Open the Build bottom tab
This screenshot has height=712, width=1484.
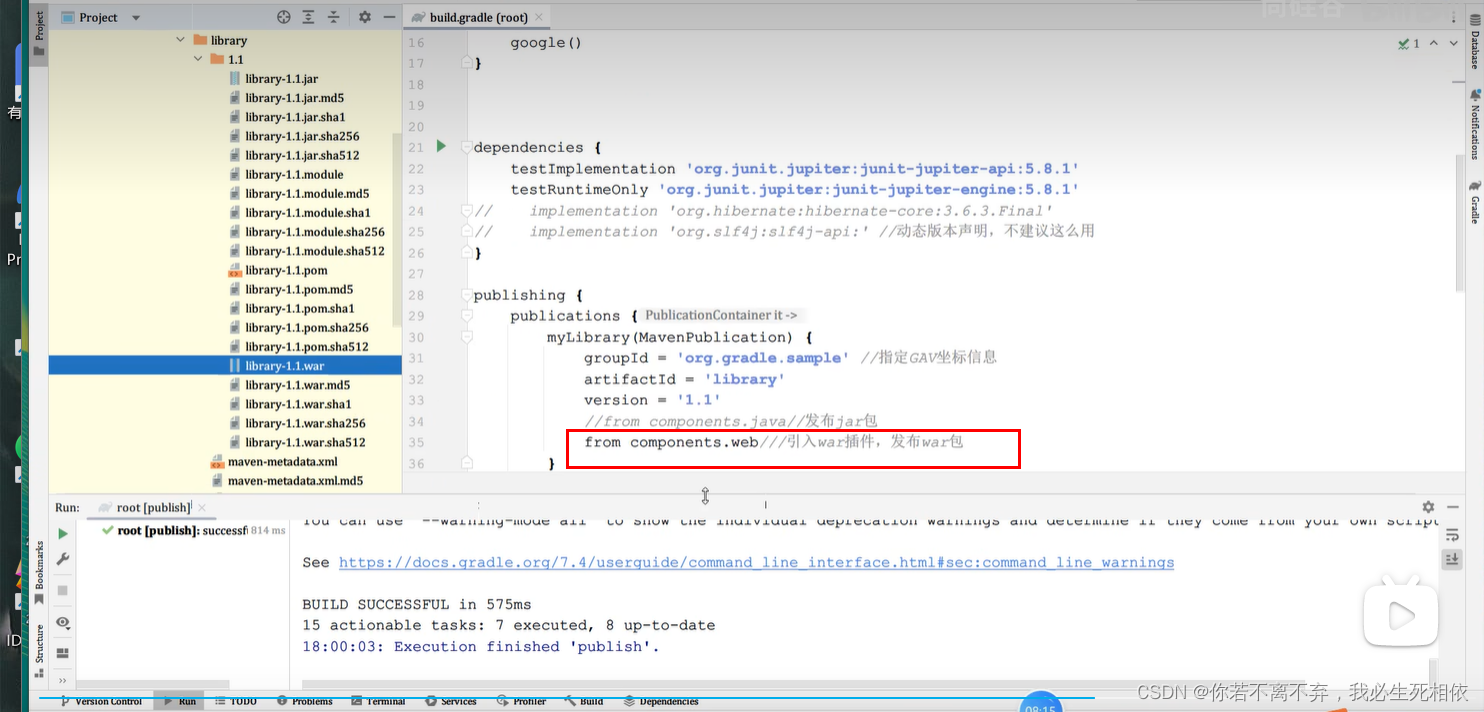pos(585,702)
